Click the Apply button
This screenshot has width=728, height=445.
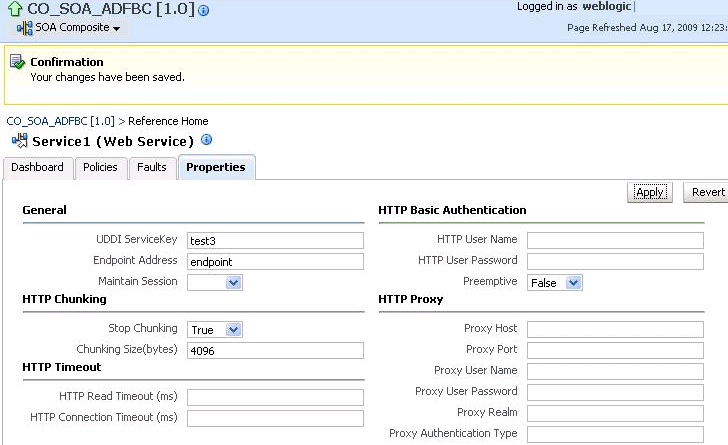pos(650,192)
